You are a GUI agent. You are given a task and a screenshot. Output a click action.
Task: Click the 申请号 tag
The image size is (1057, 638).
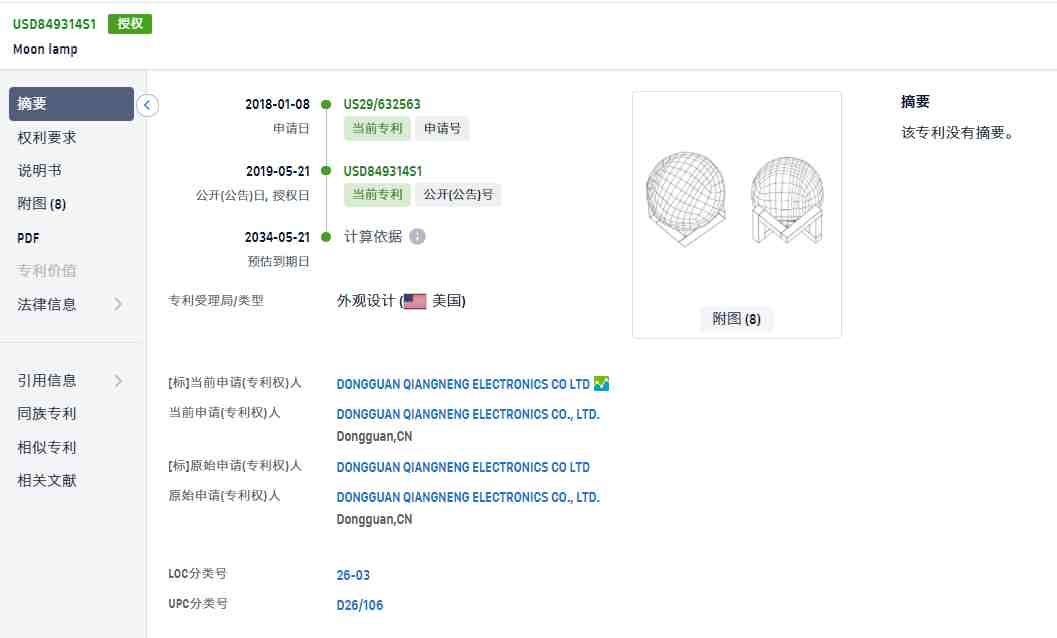click(x=442, y=128)
